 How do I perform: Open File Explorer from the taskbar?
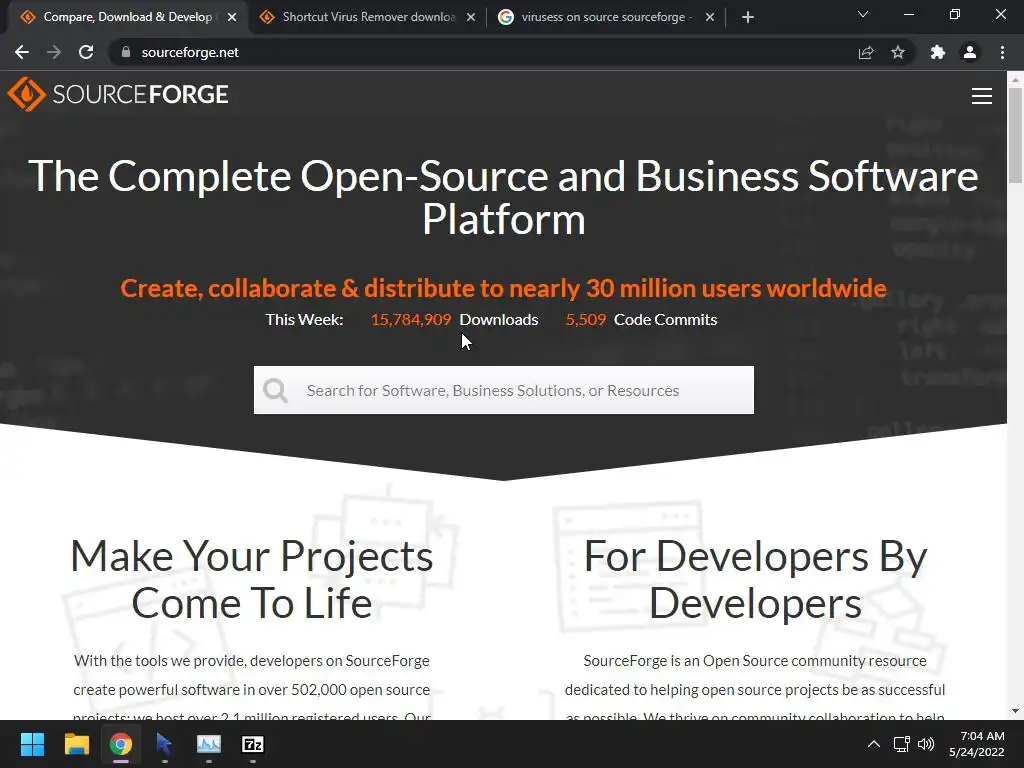[x=76, y=744]
